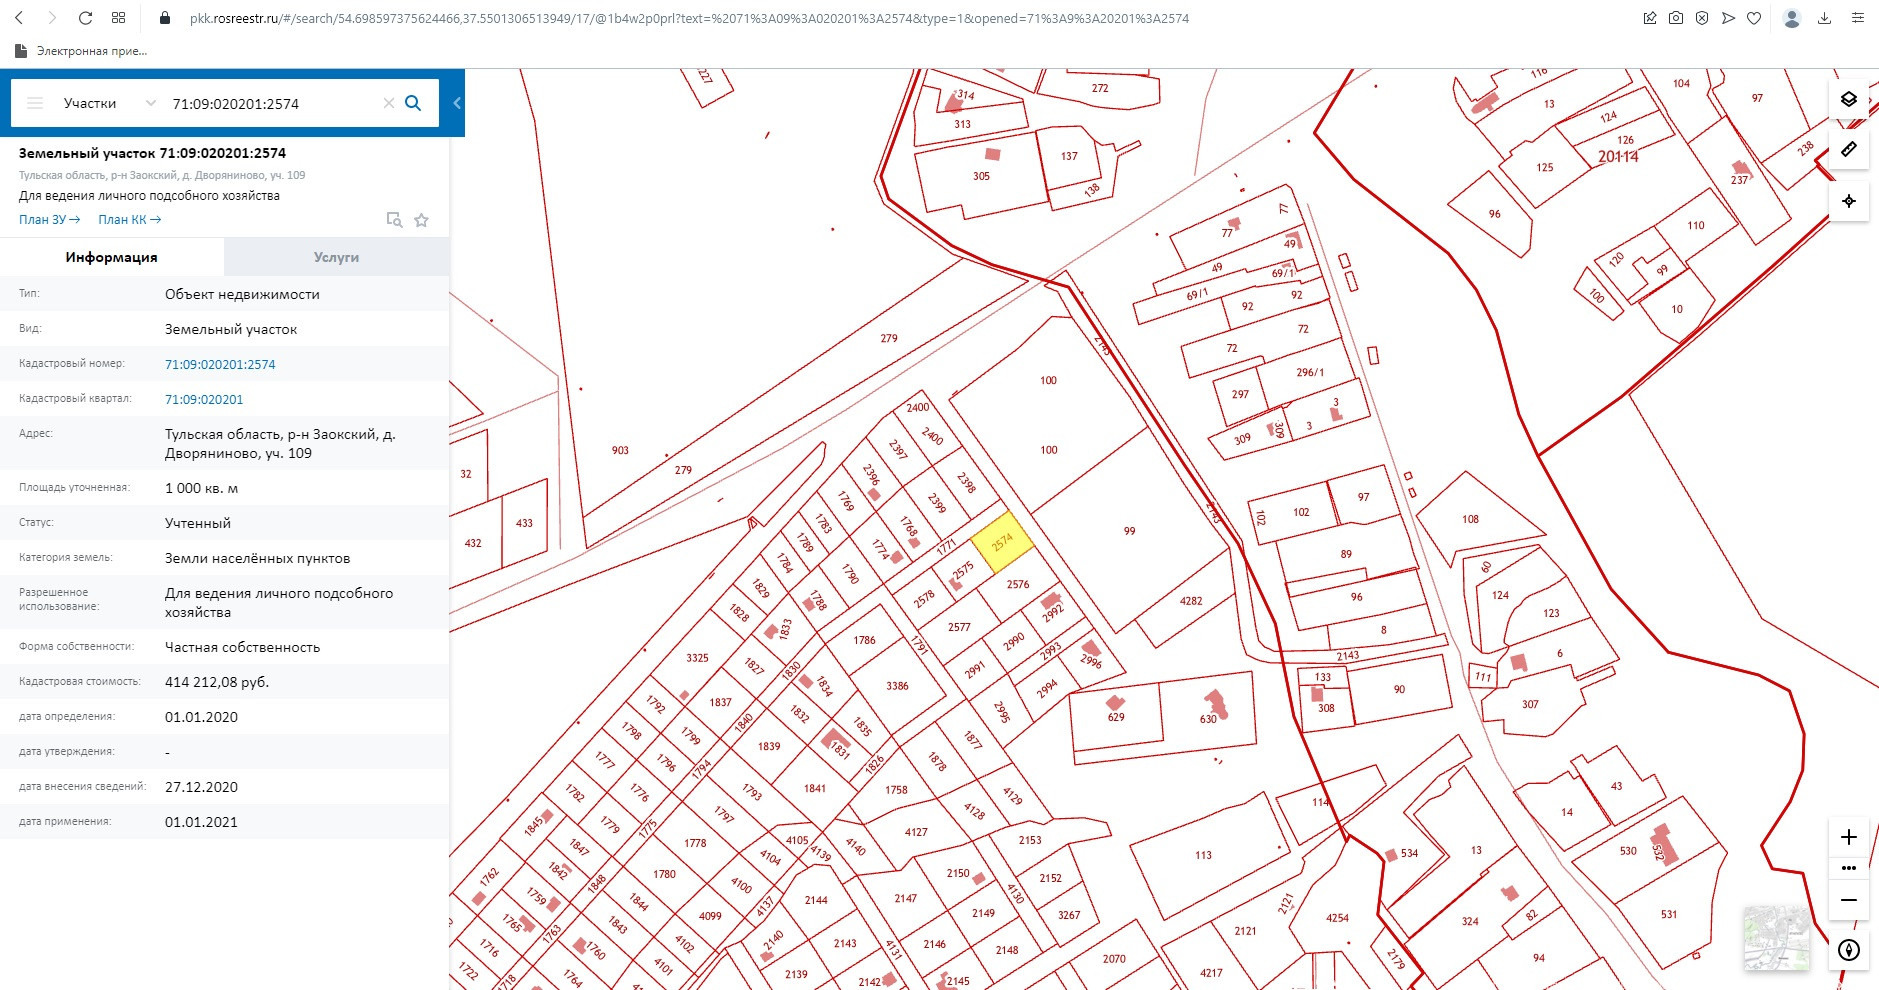Open the browser downloads icon
Image resolution: width=1879 pixels, height=990 pixels.
[x=1824, y=18]
